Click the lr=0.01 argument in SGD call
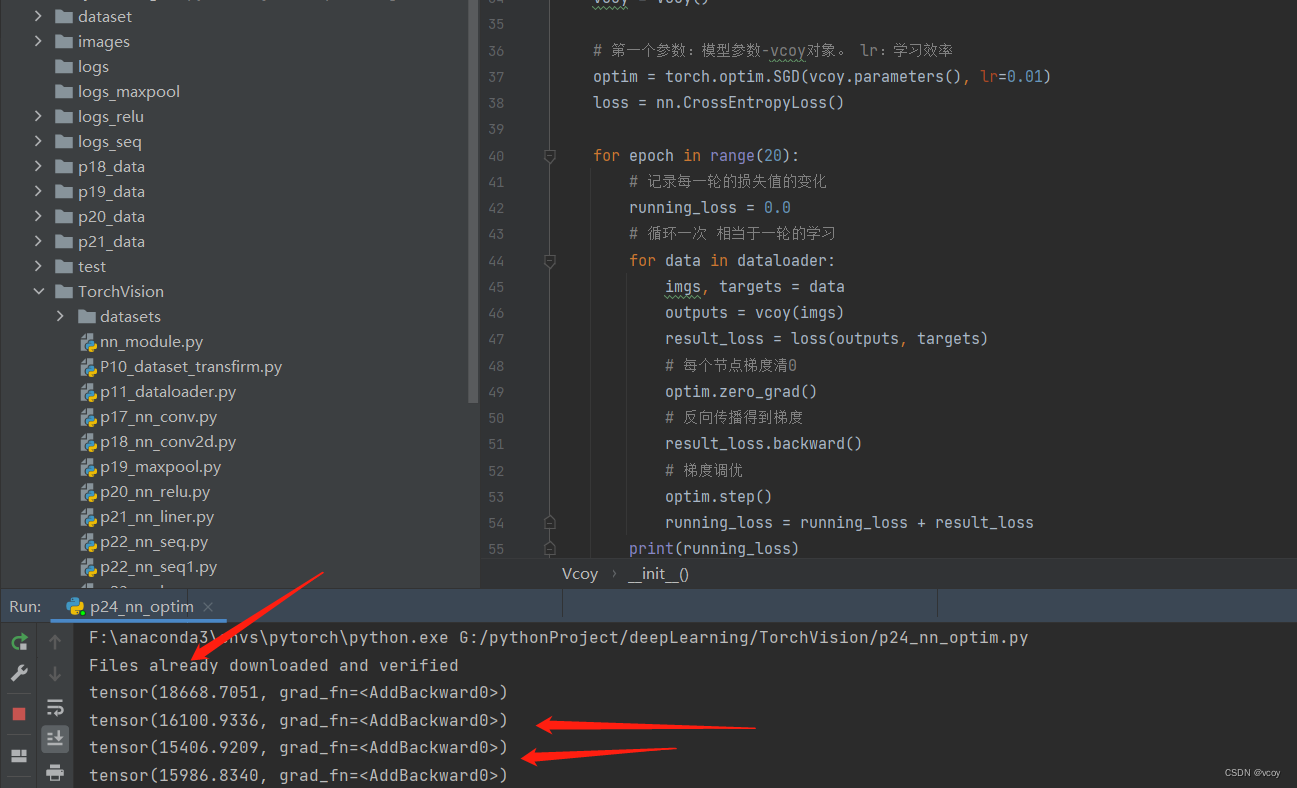 click(x=1012, y=77)
